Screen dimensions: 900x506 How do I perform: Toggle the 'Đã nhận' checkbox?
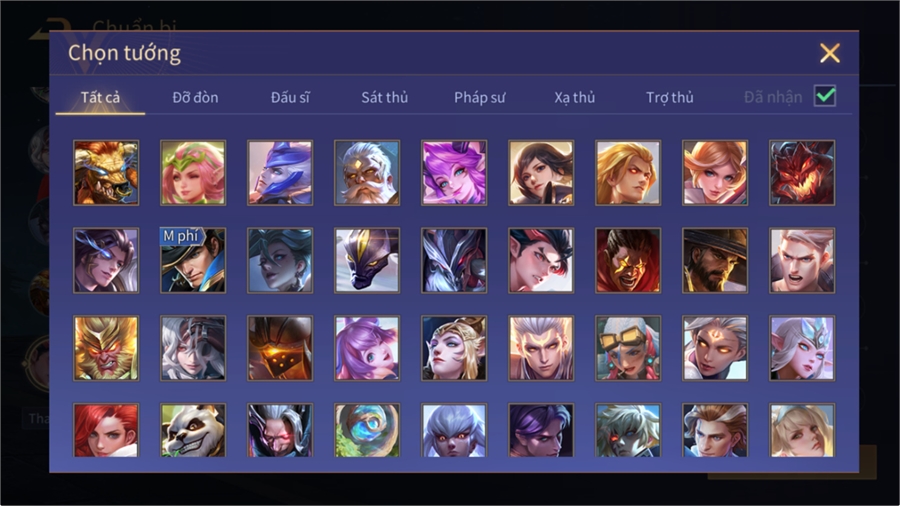click(825, 96)
